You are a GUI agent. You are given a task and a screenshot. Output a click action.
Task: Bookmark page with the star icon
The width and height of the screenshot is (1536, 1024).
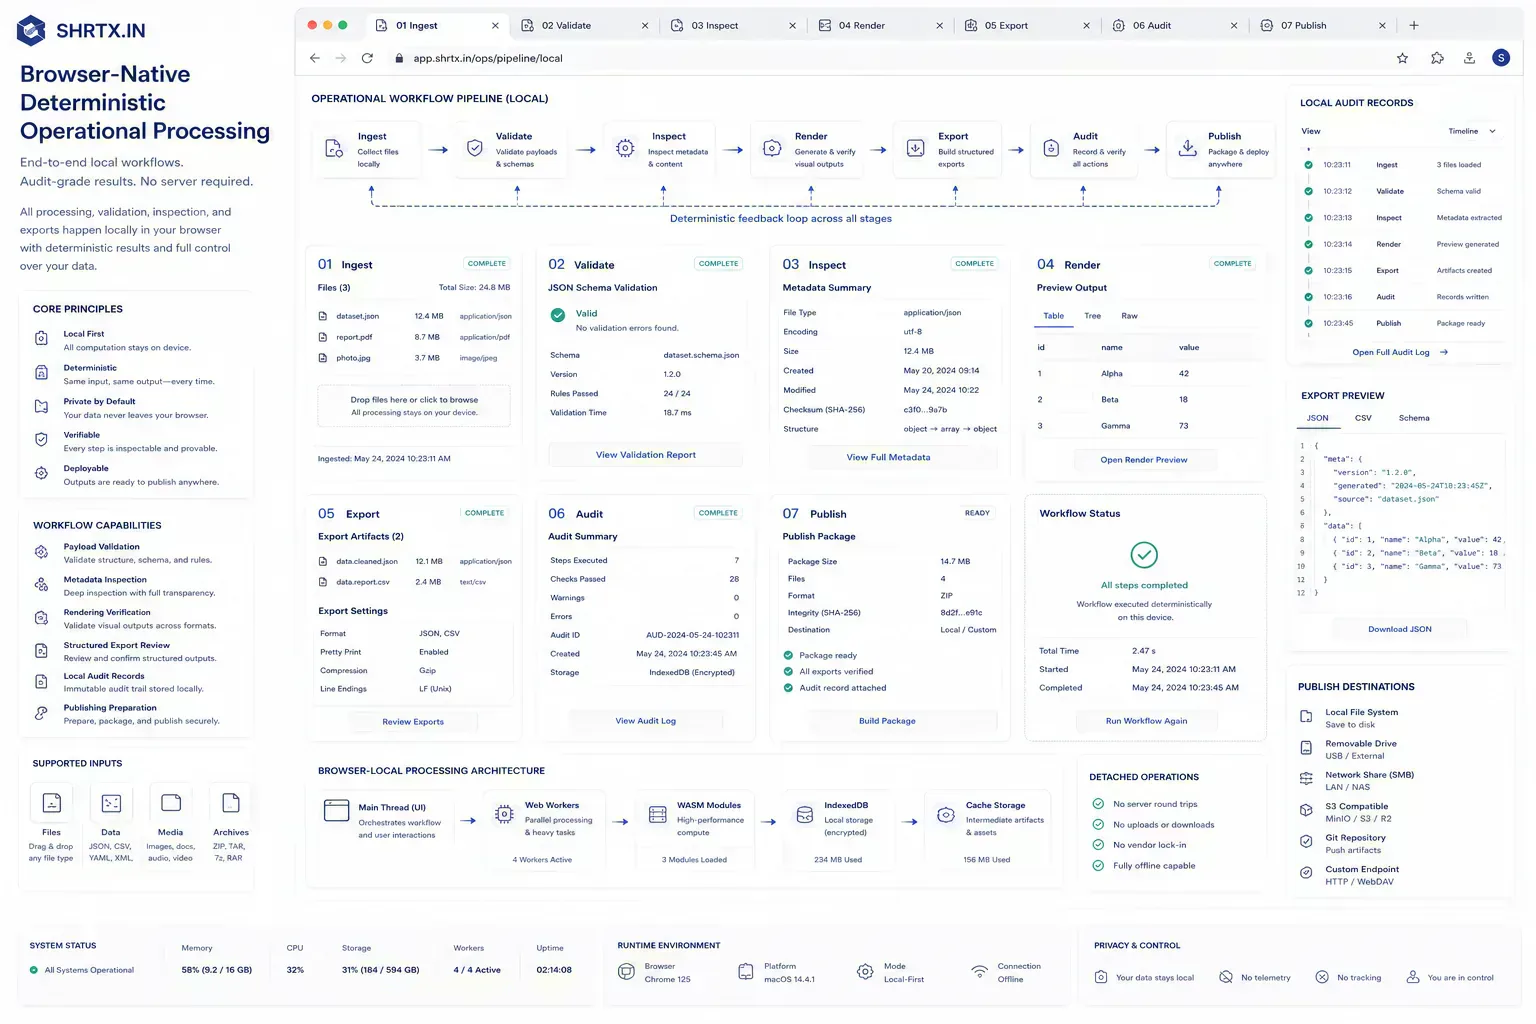(1402, 58)
